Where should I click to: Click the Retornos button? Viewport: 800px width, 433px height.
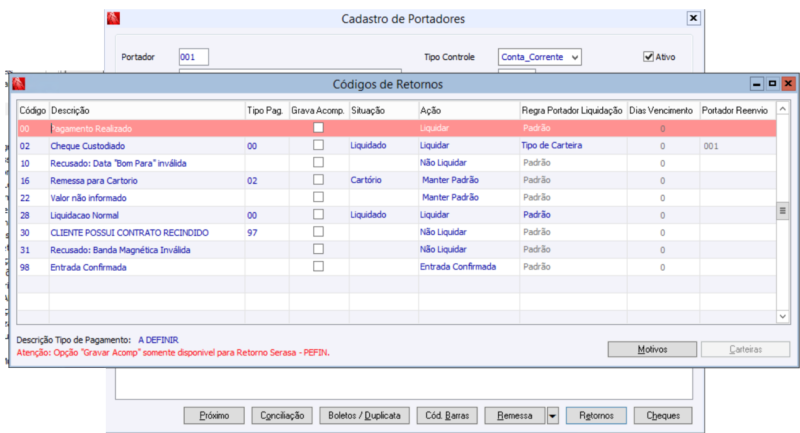point(596,416)
